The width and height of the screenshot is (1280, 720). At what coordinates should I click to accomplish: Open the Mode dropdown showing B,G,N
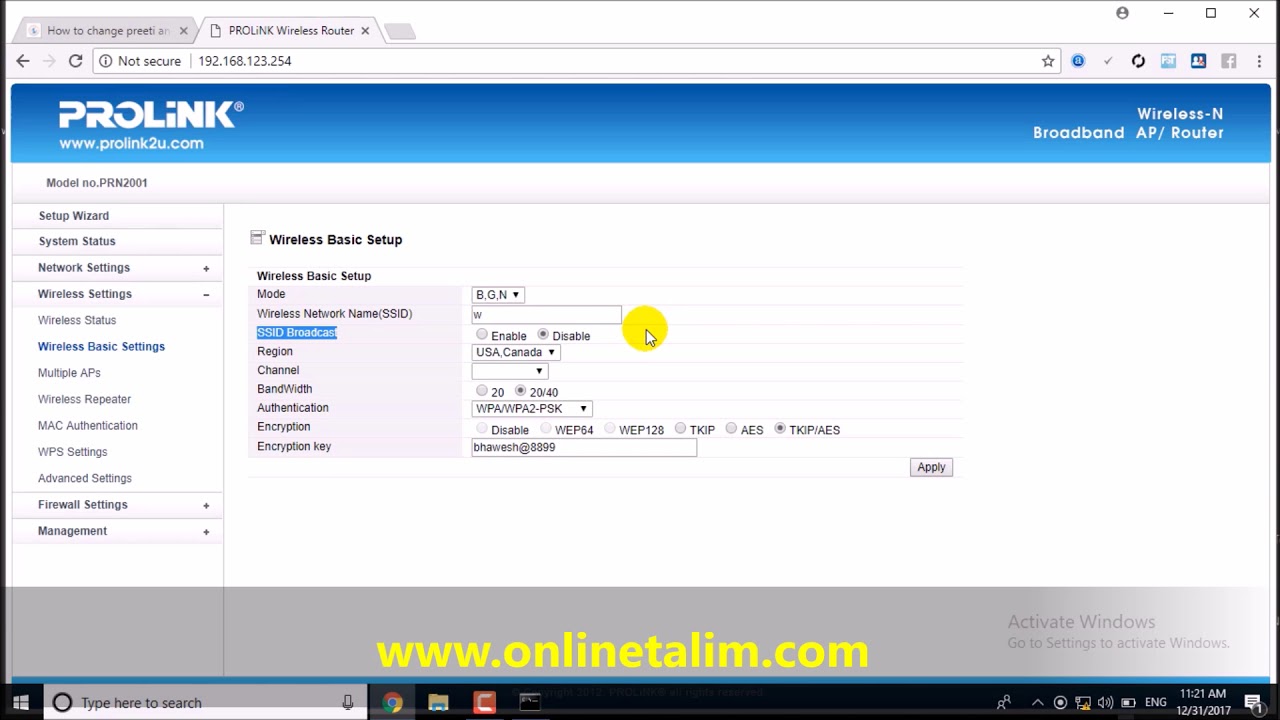point(497,295)
